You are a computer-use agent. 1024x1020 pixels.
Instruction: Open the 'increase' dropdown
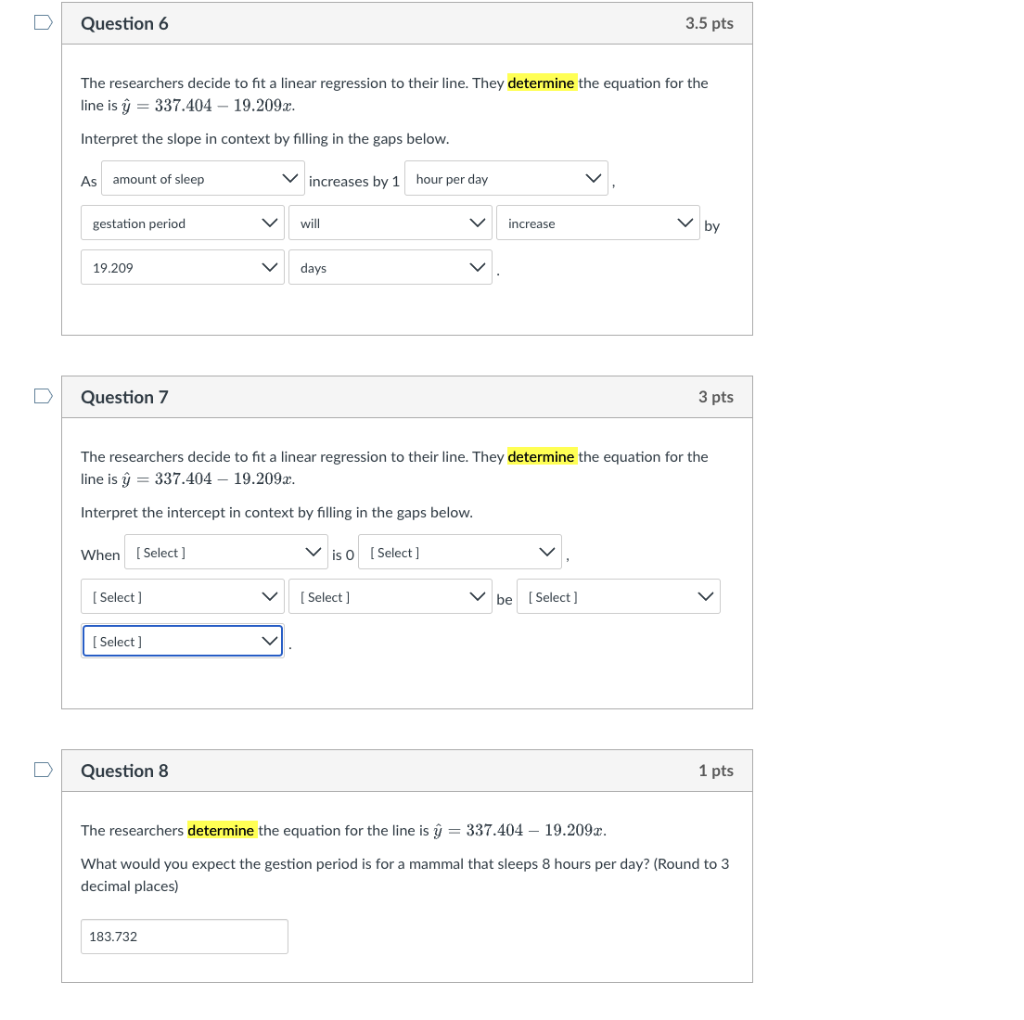point(598,223)
